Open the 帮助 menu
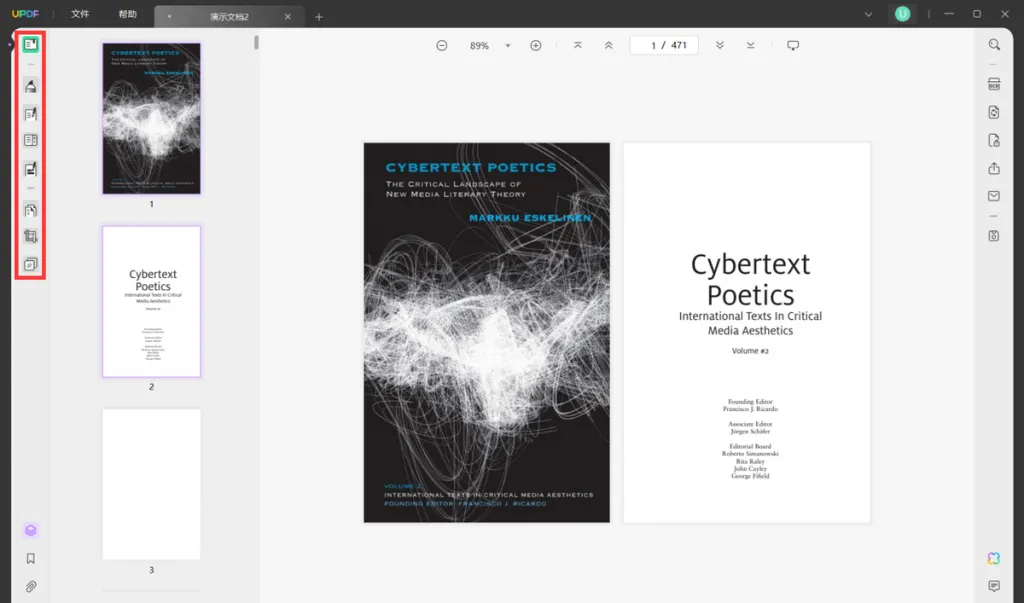 (x=127, y=14)
